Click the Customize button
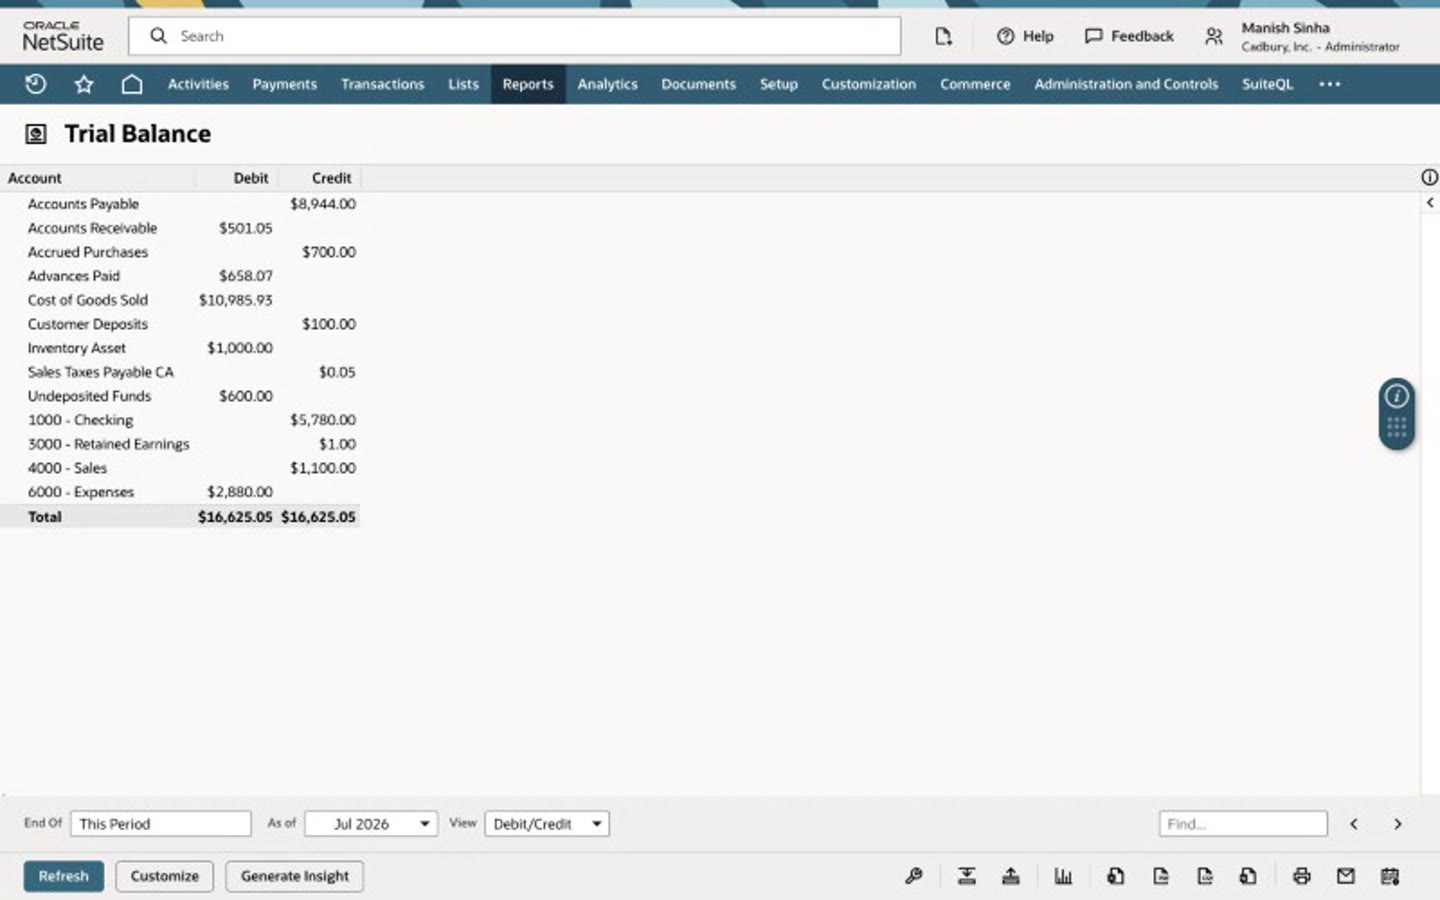Image resolution: width=1440 pixels, height=900 pixels. (x=165, y=876)
